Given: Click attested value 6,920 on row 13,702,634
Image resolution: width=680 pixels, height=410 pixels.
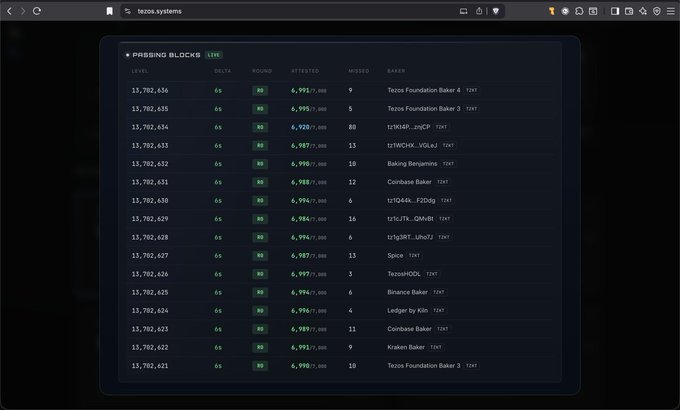Looking at the screenshot, I should pyautogui.click(x=300, y=127).
